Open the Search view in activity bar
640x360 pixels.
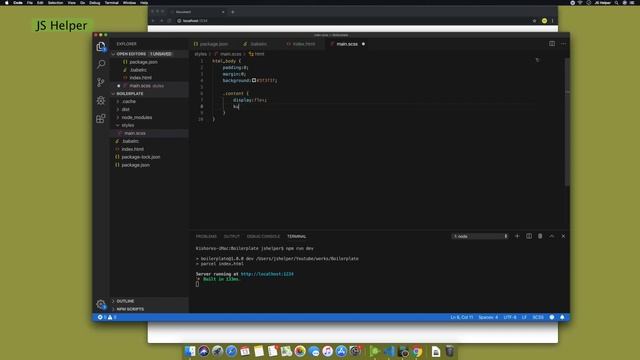(101, 64)
